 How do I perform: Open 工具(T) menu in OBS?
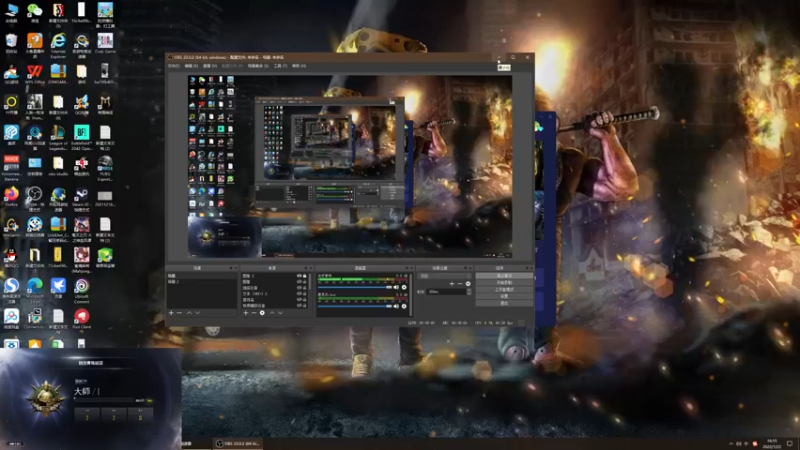[x=280, y=66]
